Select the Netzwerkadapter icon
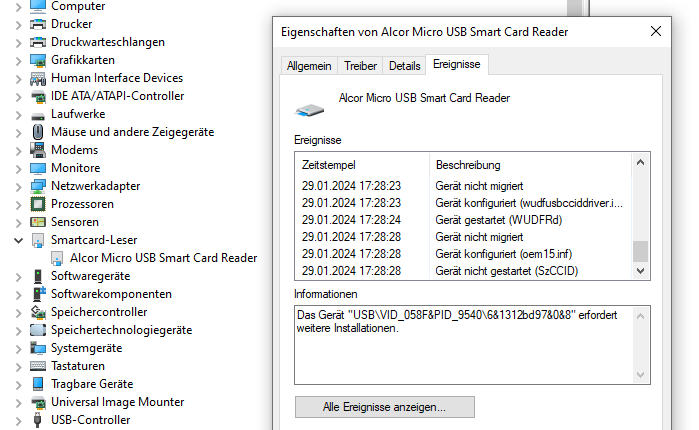 [x=38, y=186]
